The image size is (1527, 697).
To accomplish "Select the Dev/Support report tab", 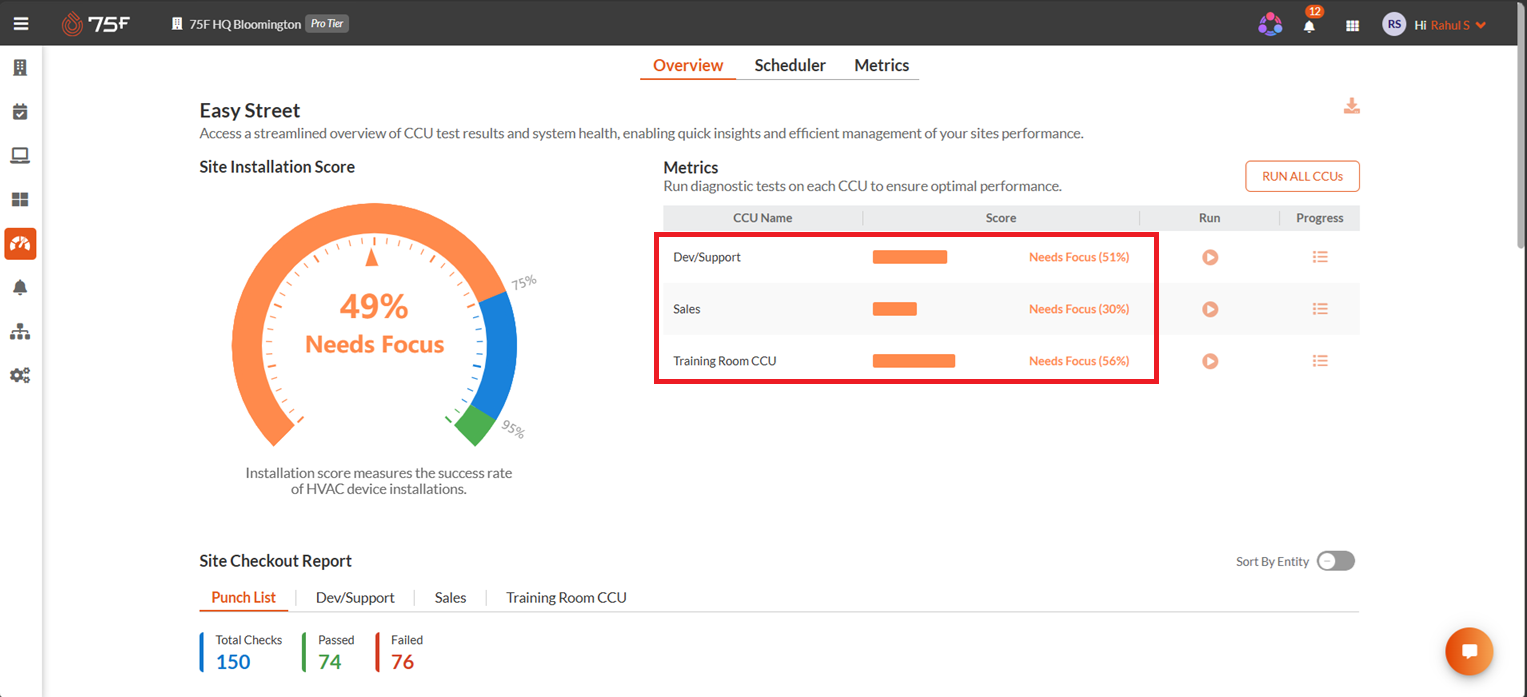I will point(355,597).
